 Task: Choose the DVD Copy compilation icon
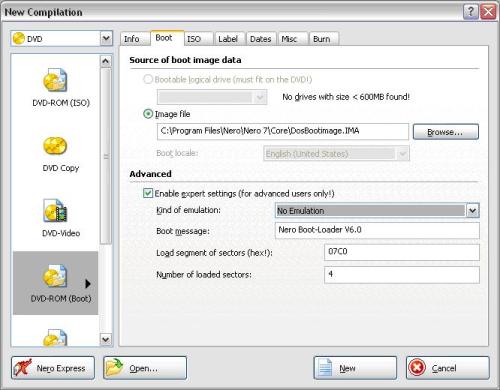point(55,146)
